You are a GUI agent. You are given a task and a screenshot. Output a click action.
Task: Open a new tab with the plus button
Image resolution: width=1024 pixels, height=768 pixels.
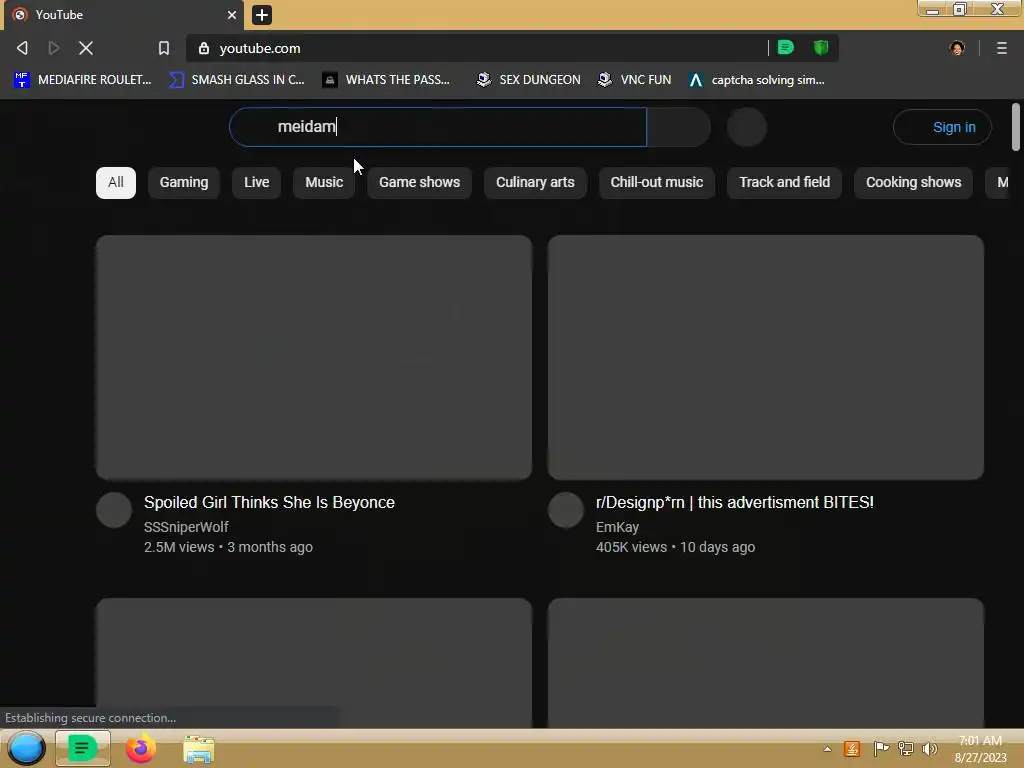point(262,14)
